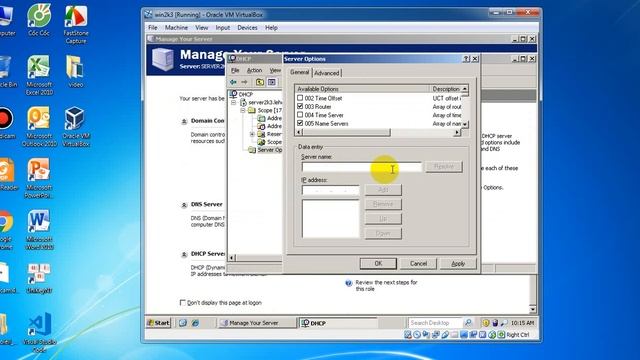Click the Forward arrow in DHCP toolbar
This screenshot has height=360, width=640.
click(244, 82)
